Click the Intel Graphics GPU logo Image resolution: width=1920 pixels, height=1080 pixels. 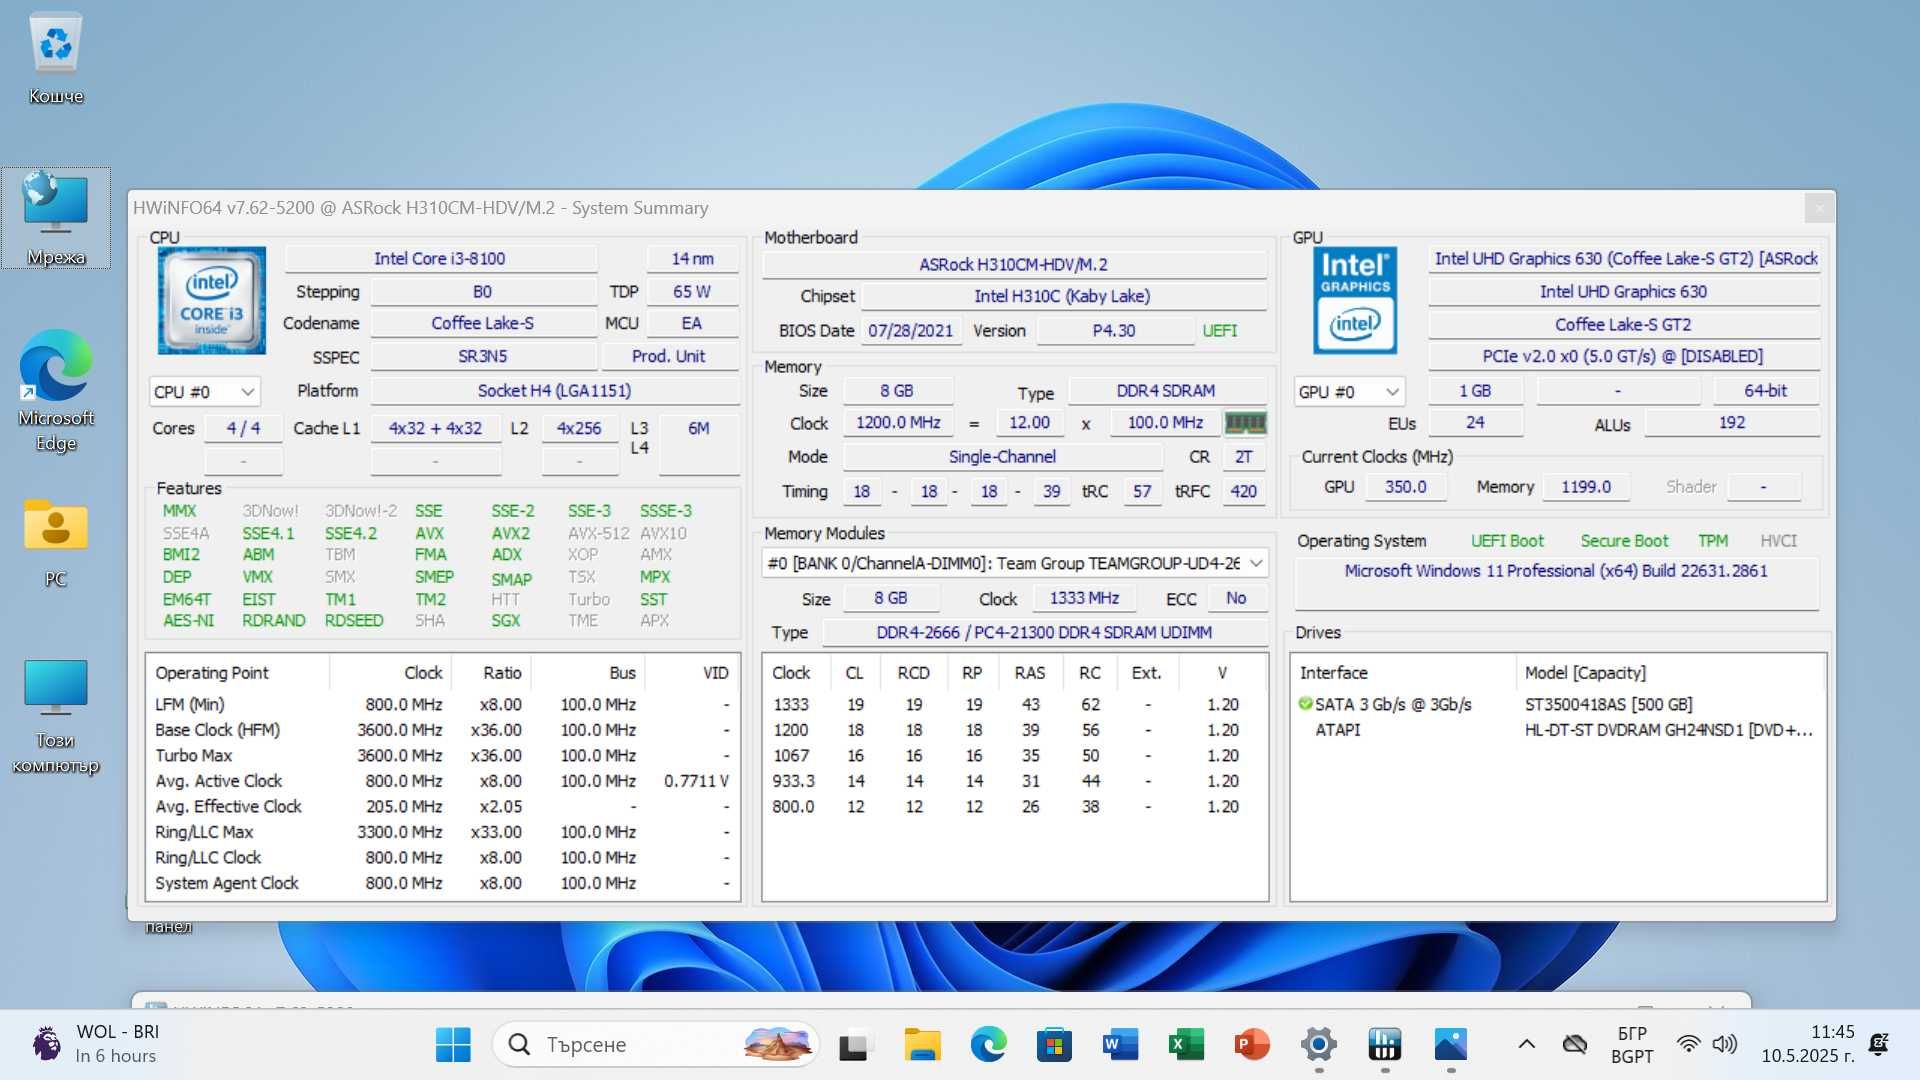(x=1355, y=301)
